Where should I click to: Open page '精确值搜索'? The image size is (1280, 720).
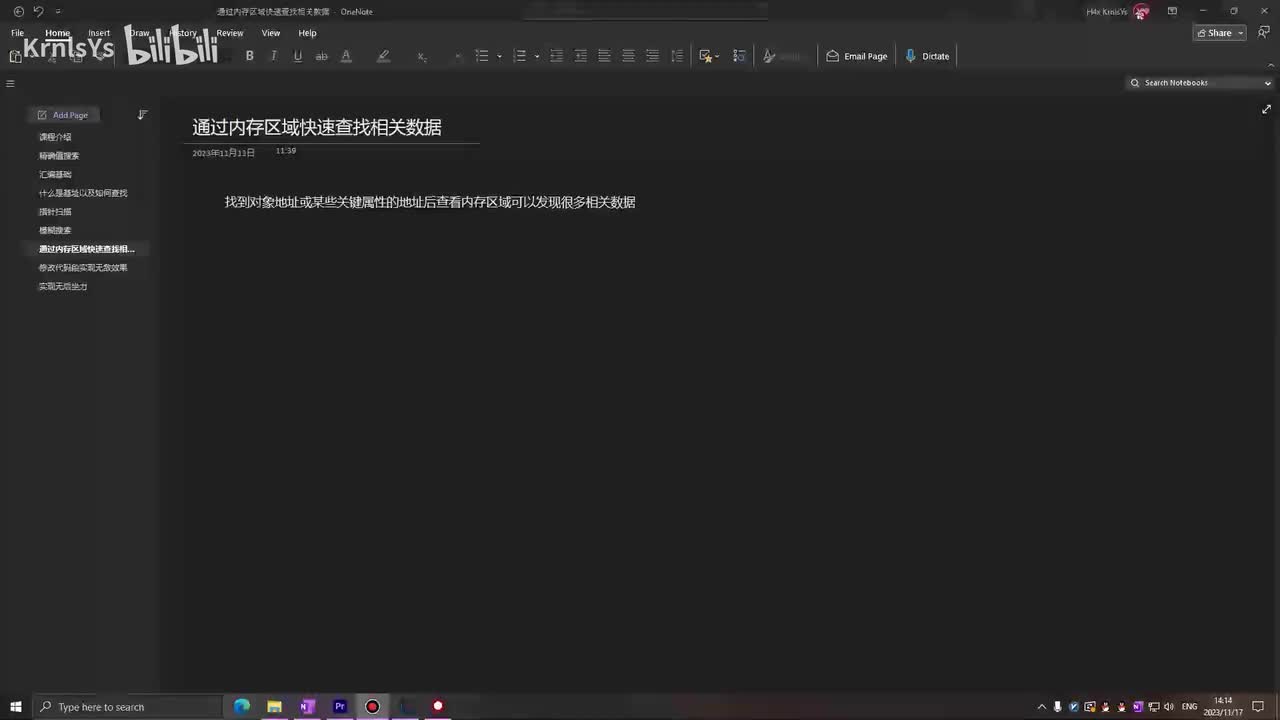click(x=59, y=156)
